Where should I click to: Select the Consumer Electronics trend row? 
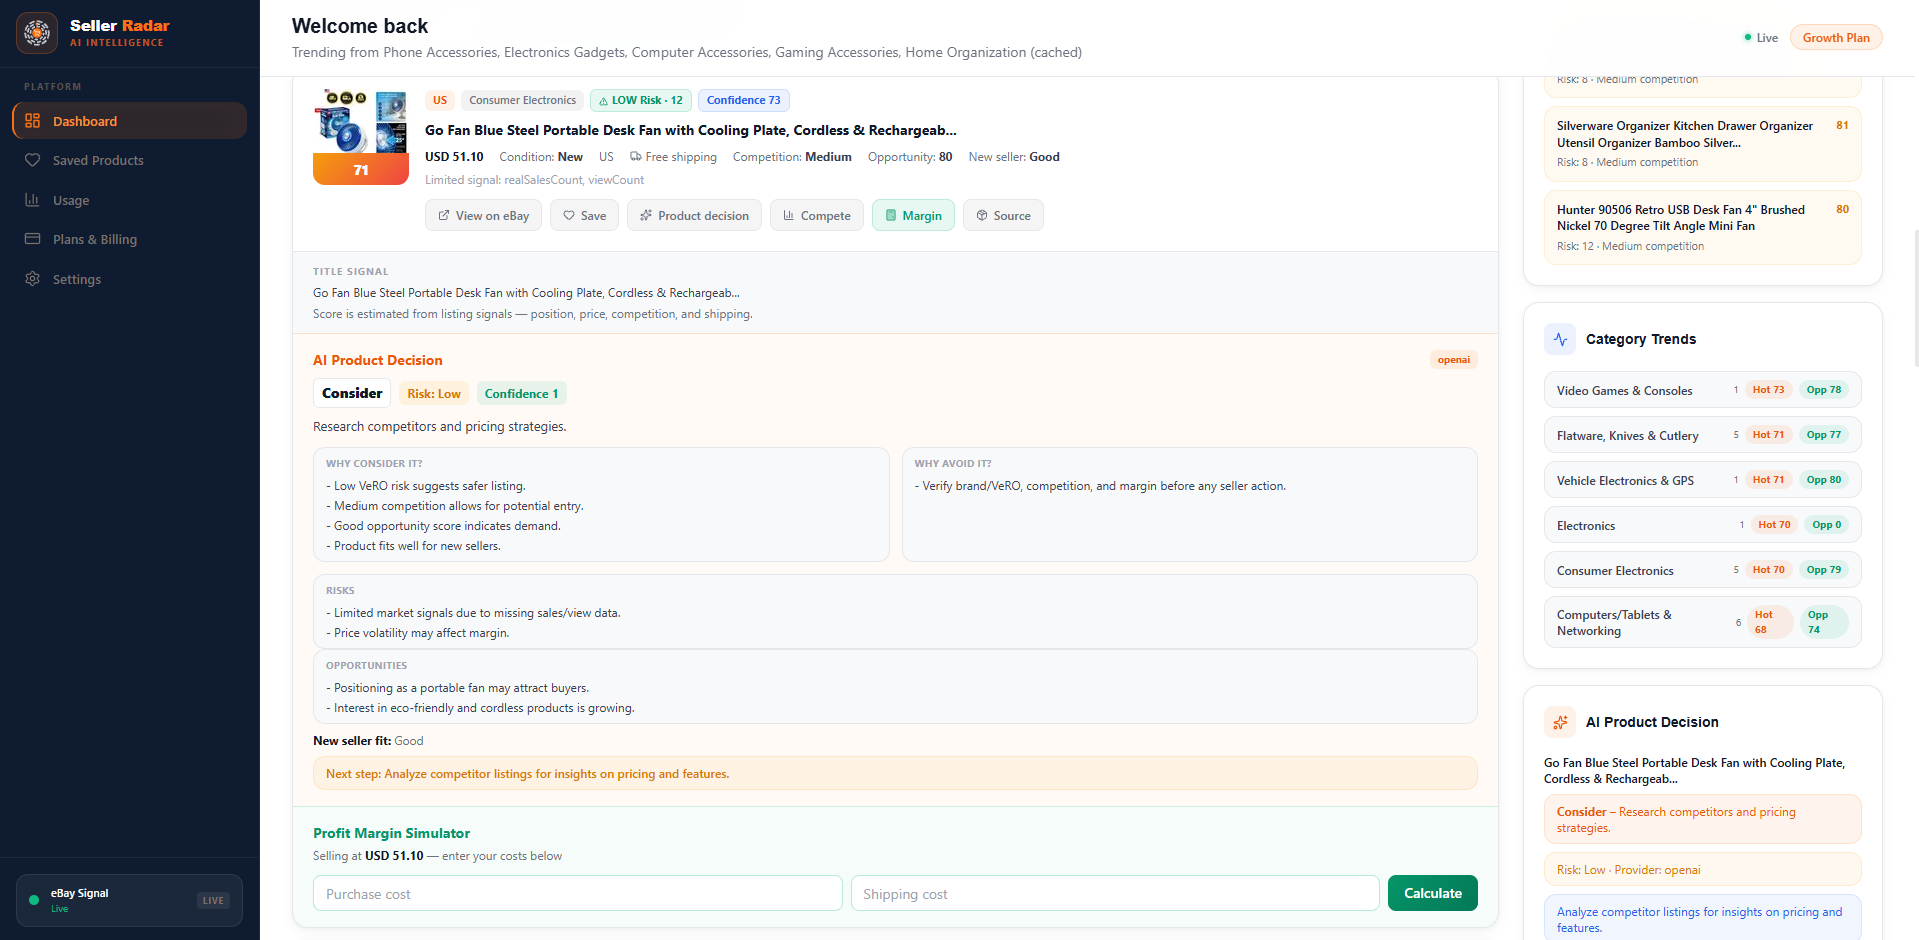[x=1702, y=570]
